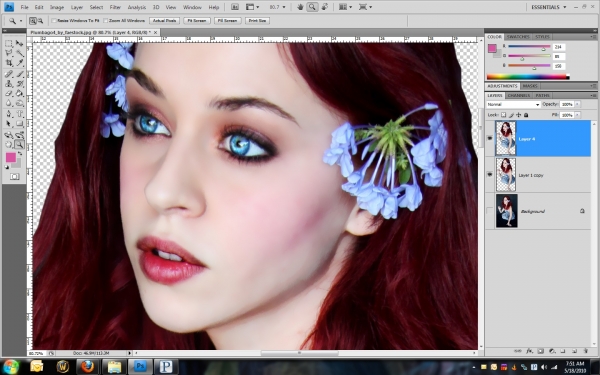Toggle lock all padlock icon
The width and height of the screenshot is (600, 375).
click(526, 115)
